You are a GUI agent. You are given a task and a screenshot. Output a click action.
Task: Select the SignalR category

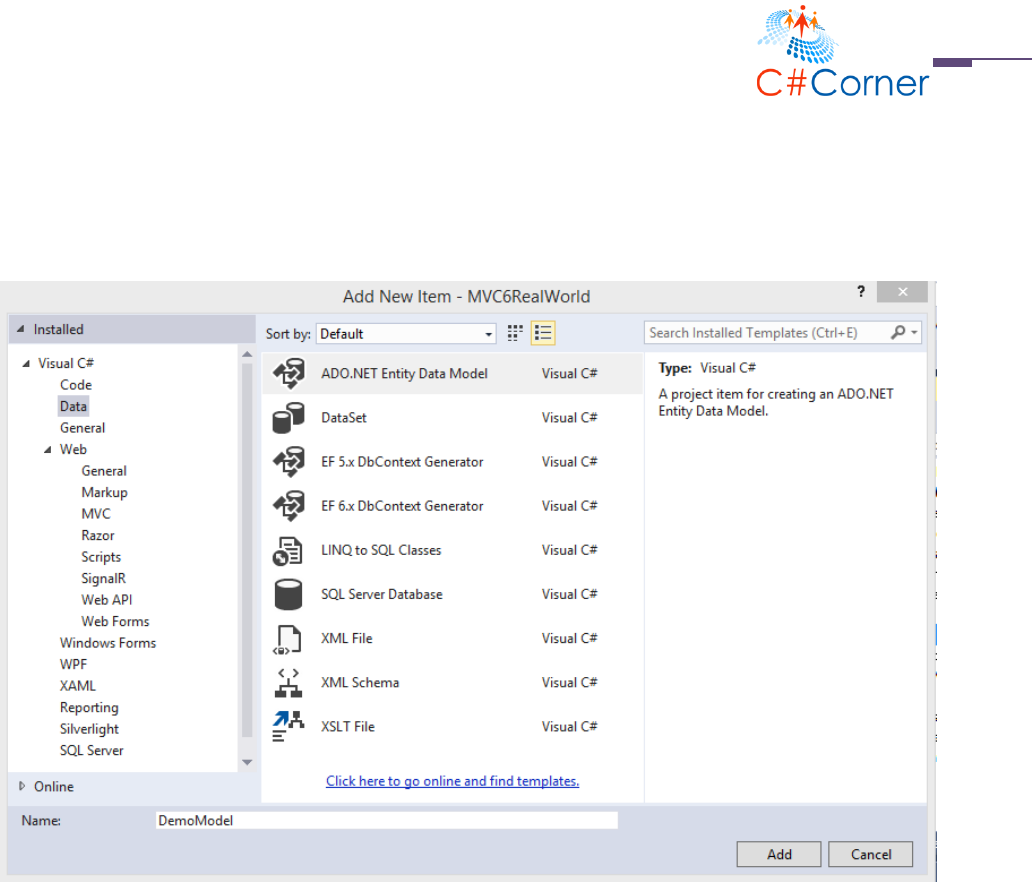click(103, 578)
